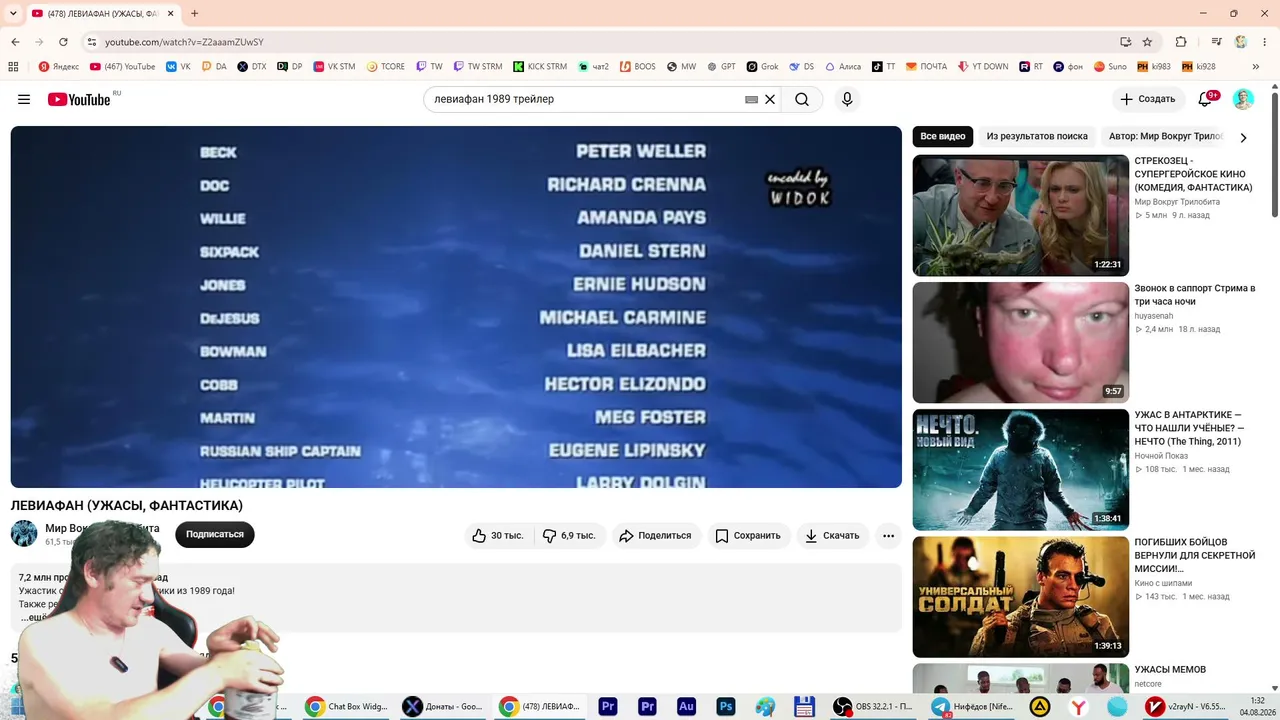Submit search with the magnifier button
The height and width of the screenshot is (720, 1280).
pyautogui.click(x=802, y=99)
